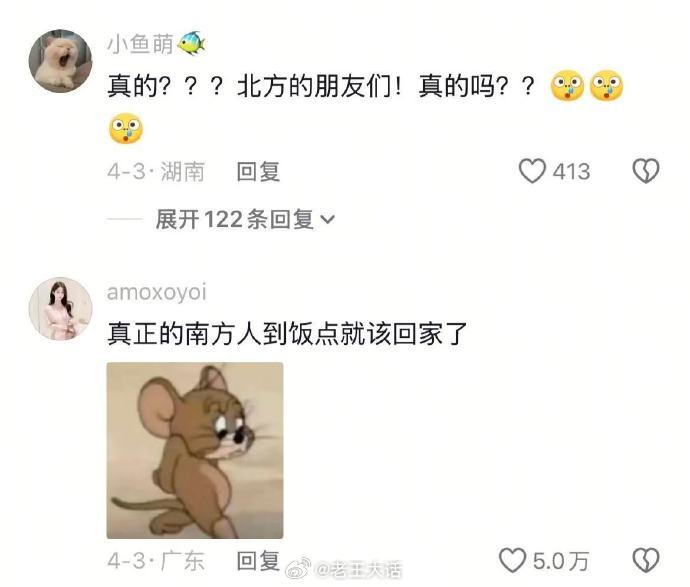Like amoxoyoi's comment with heart icon
Screen dimensions: 690x587
[512, 560]
